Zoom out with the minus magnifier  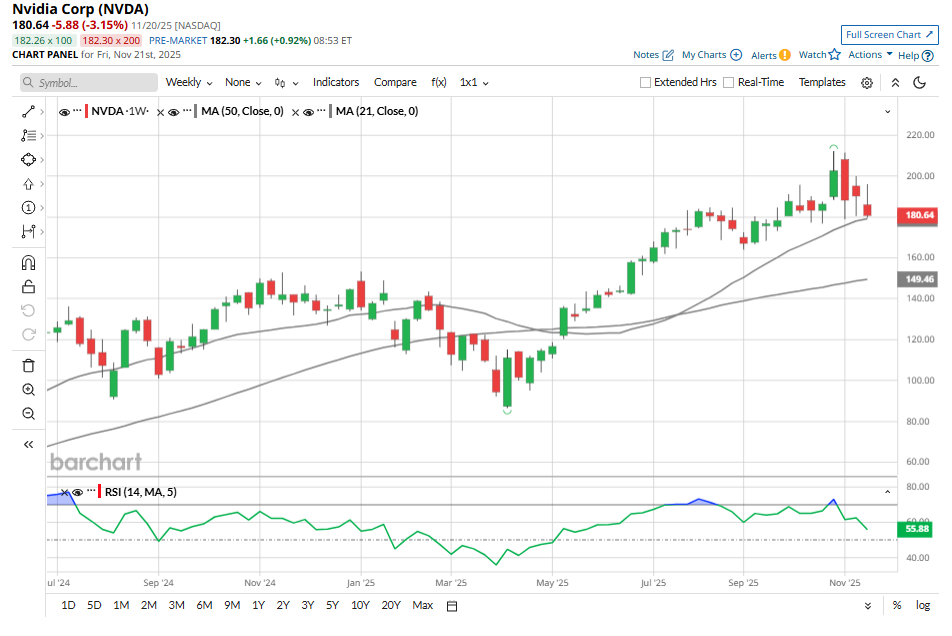(x=28, y=414)
